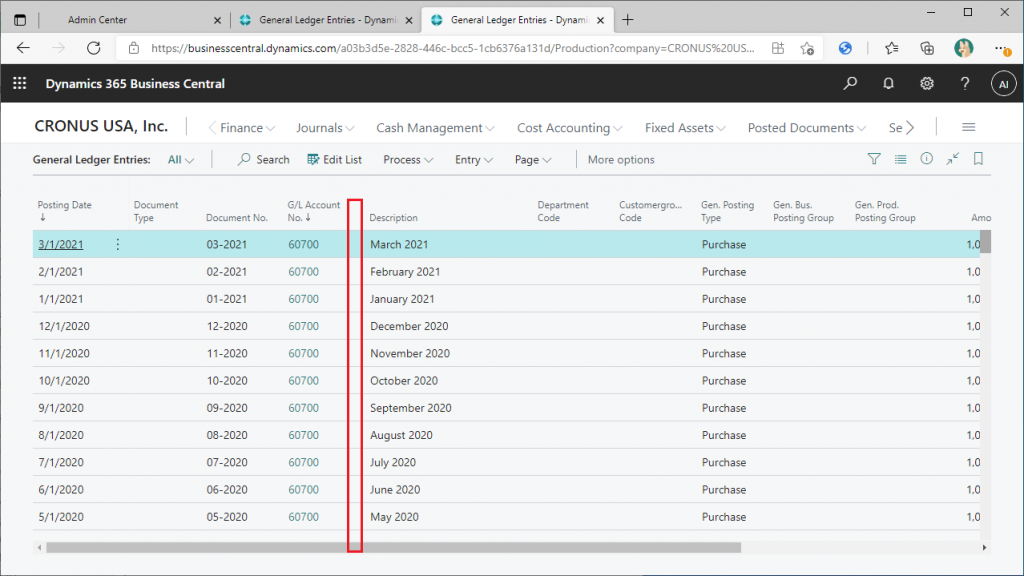This screenshot has height=576, width=1024.
Task: Click the collapse page arrows icon
Action: click(x=953, y=159)
